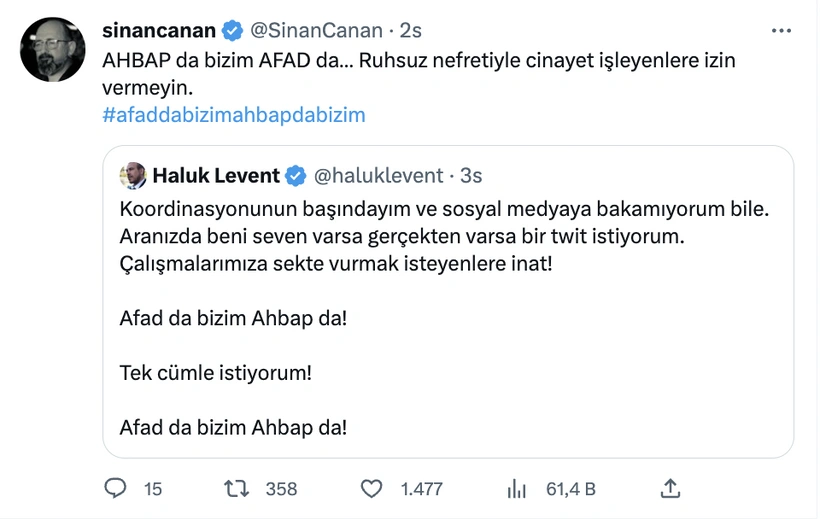Like the tweet with heart icon
The image size is (820, 519).
371,488
